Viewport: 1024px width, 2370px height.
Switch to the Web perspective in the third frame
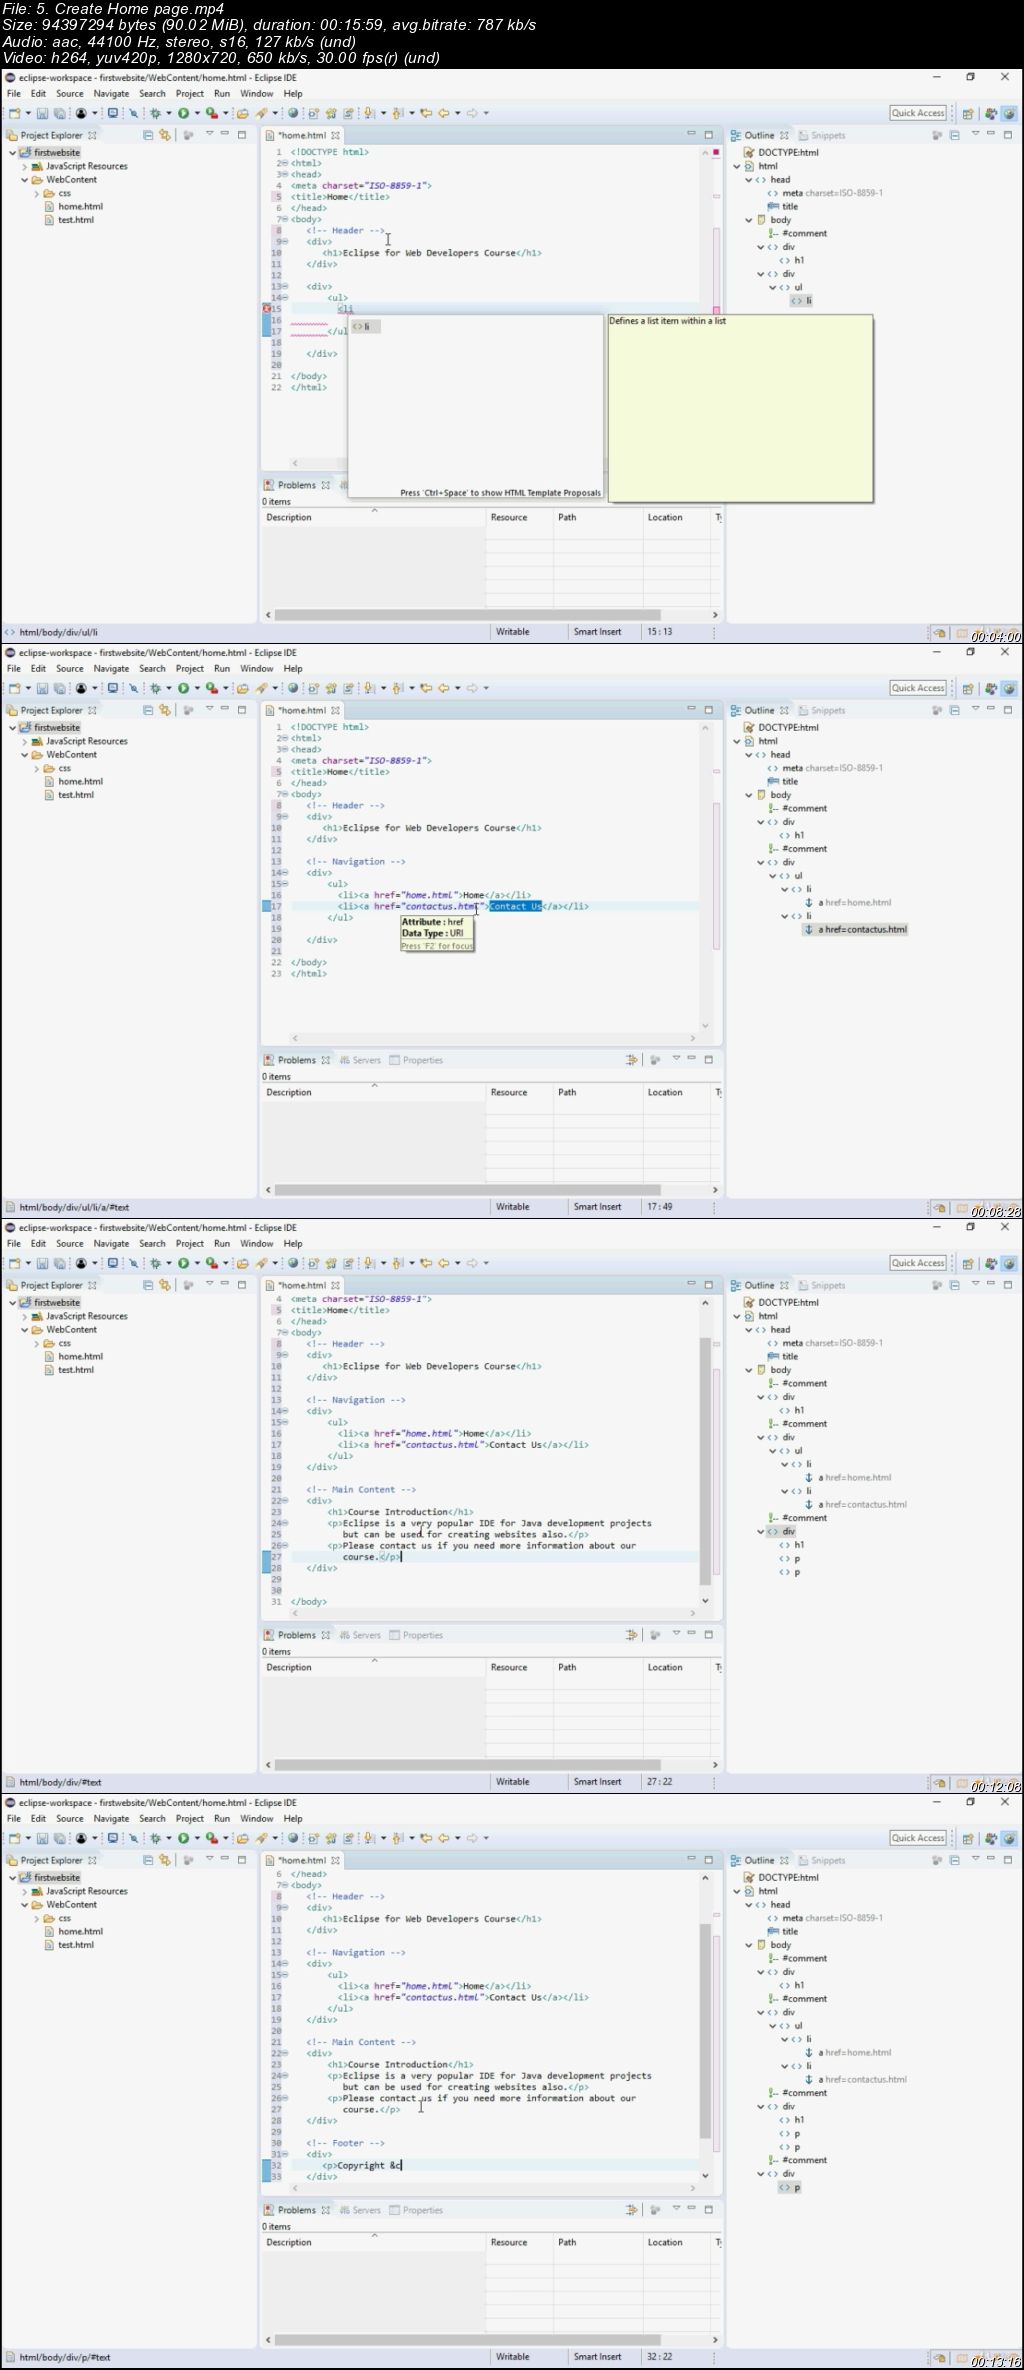pos(1009,1264)
